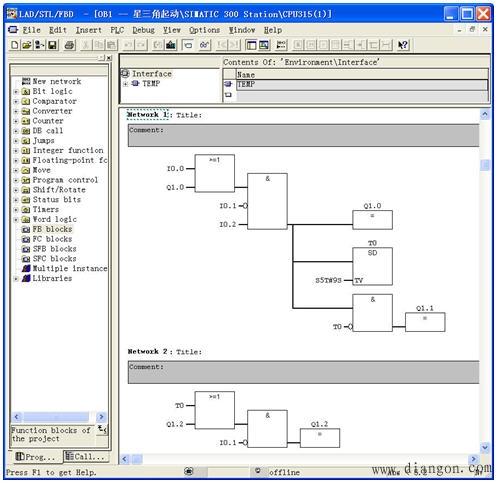
Task: Select the Q1.0 assignment output box
Action: pos(372,220)
